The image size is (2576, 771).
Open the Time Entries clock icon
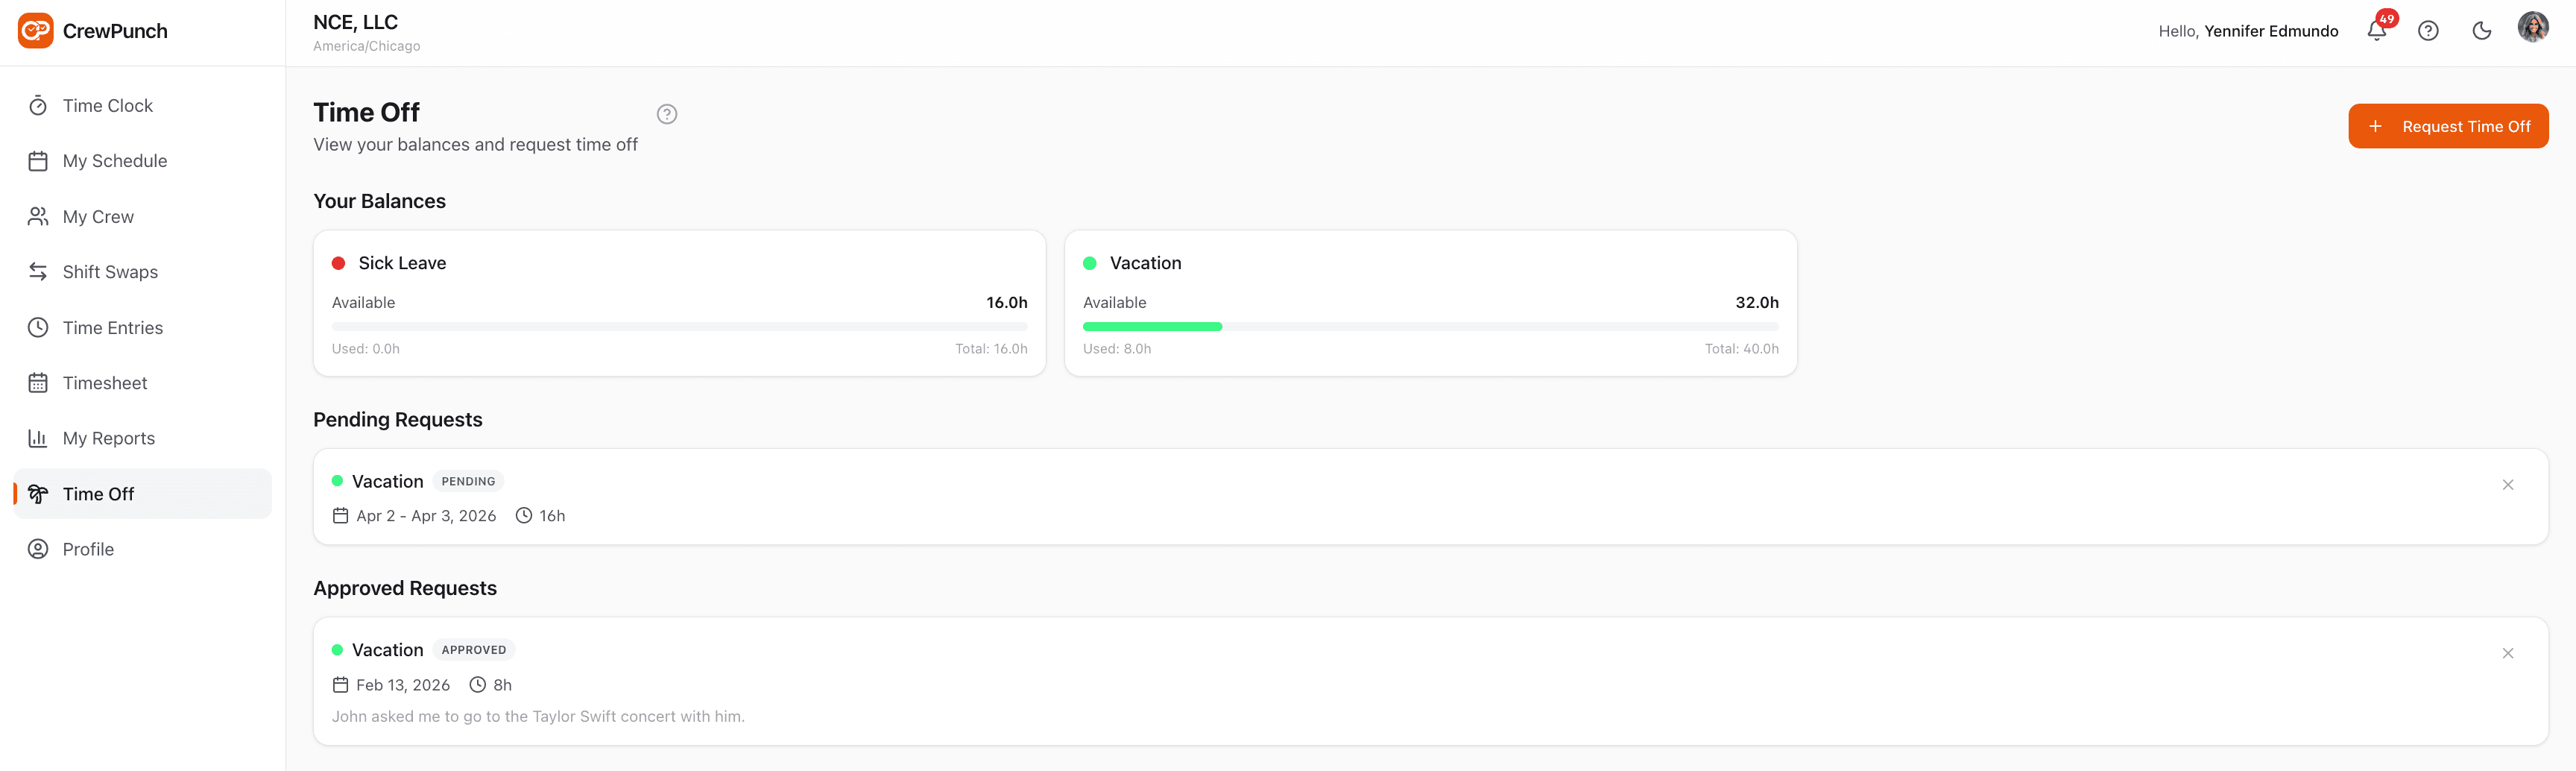(37, 327)
